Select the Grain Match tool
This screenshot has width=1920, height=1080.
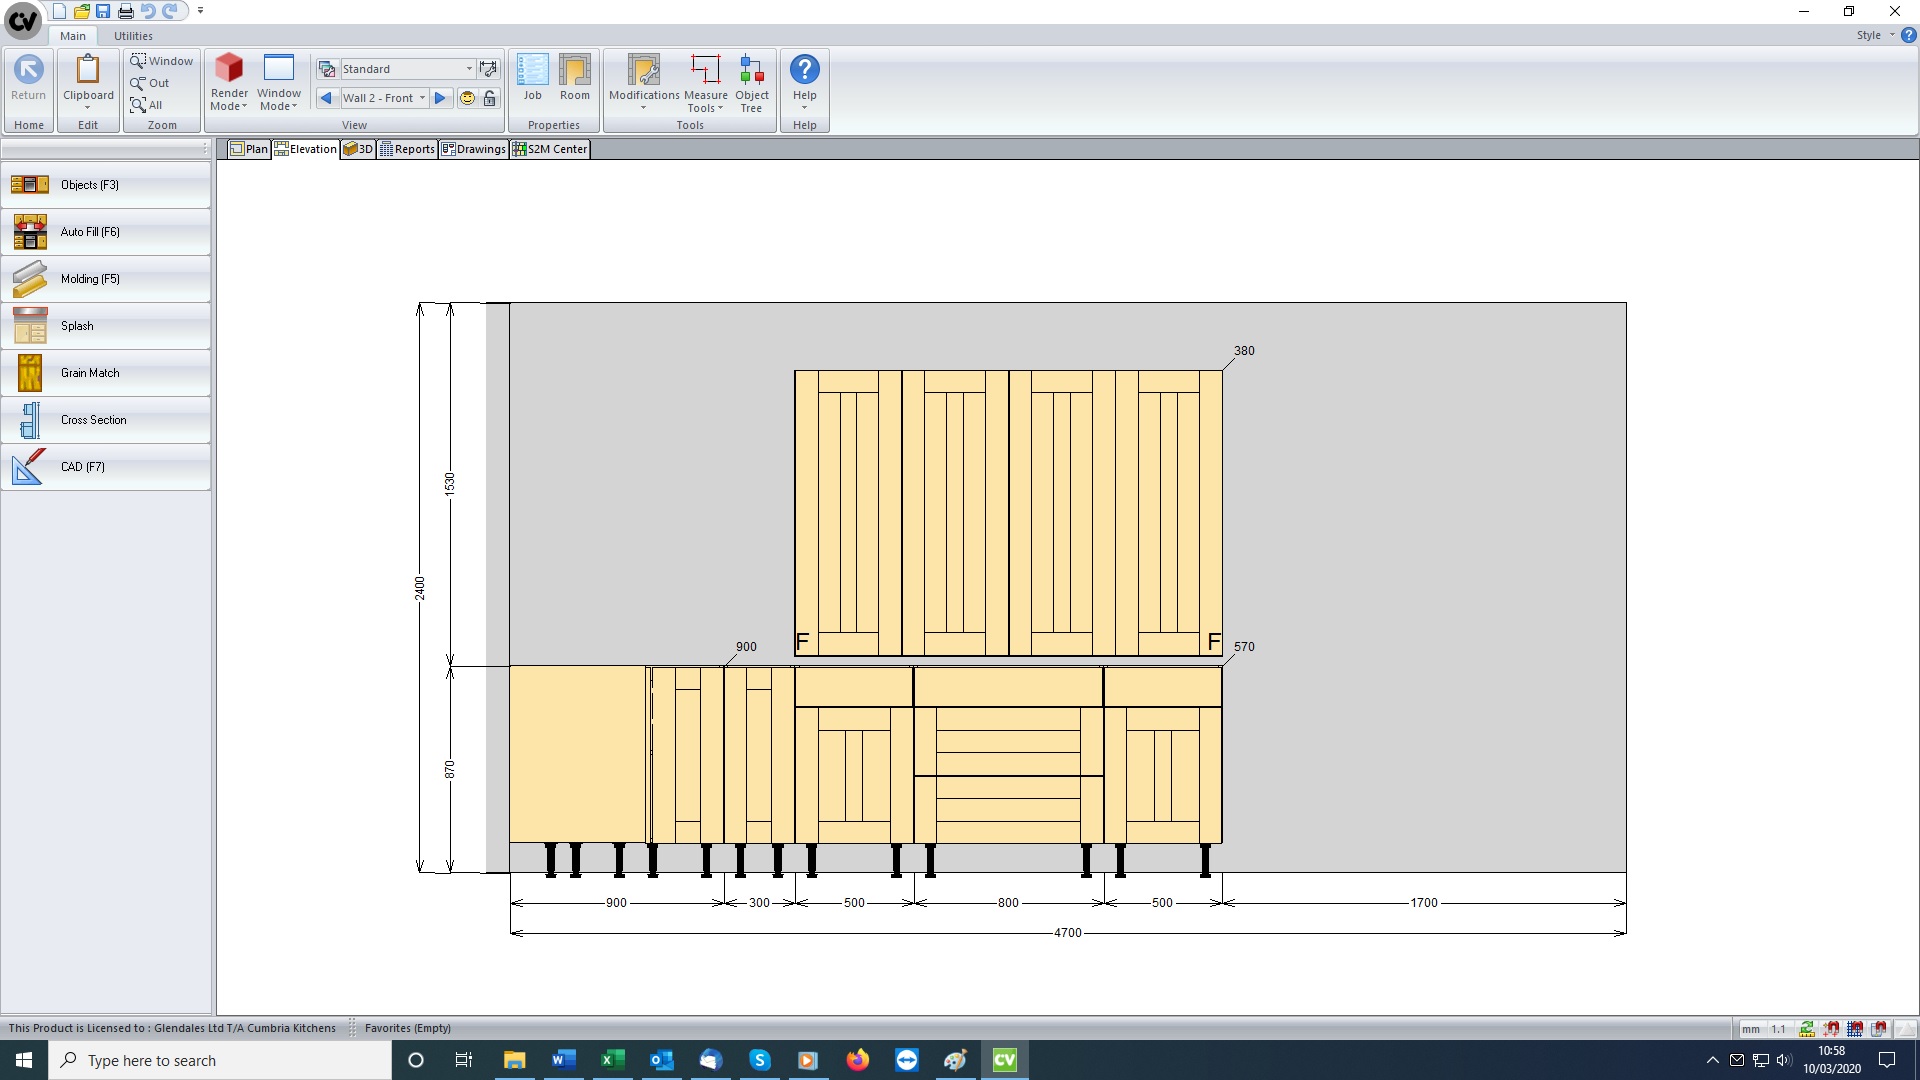[106, 373]
